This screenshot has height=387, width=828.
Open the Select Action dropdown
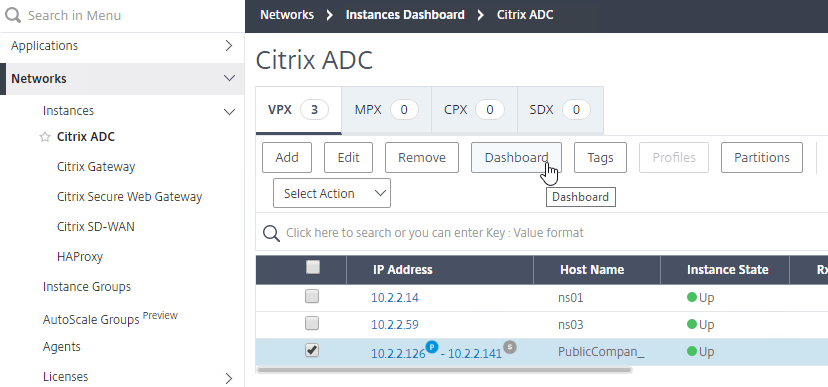pos(332,193)
